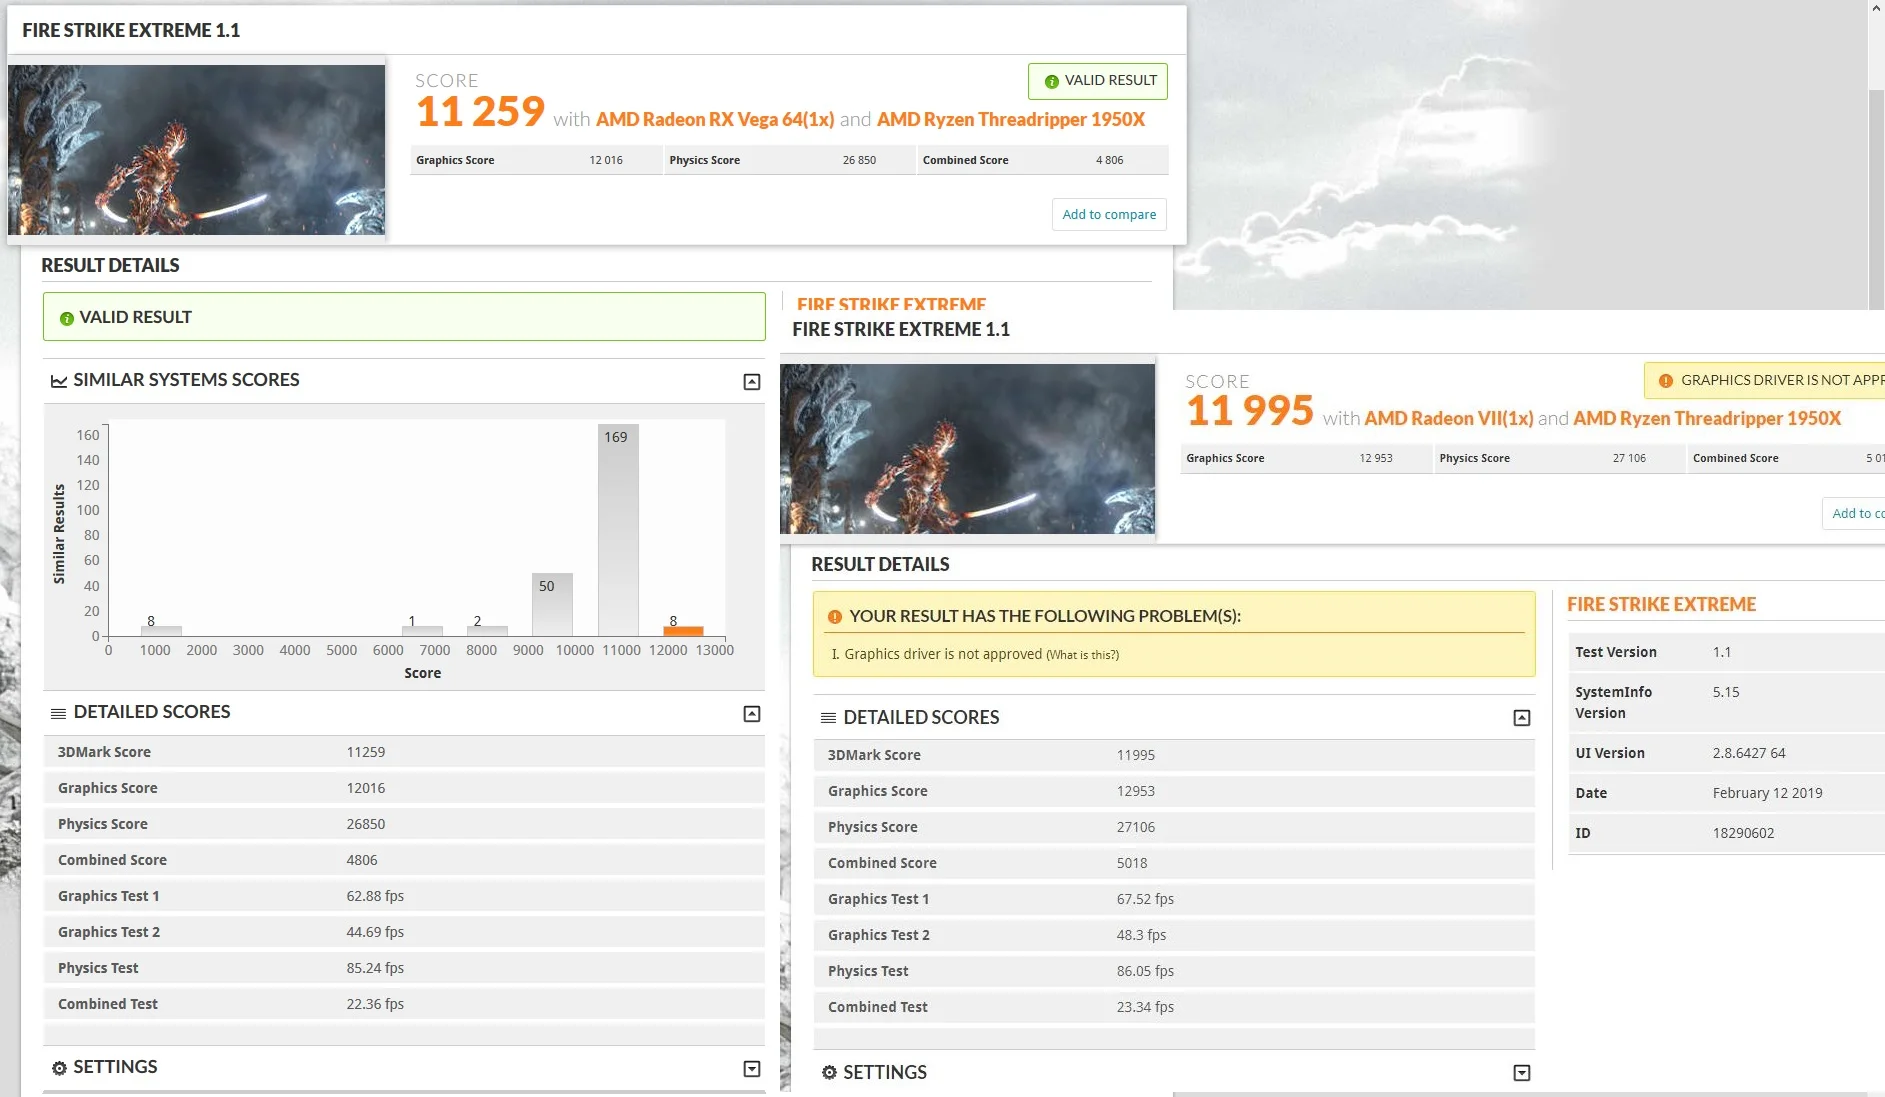The height and width of the screenshot is (1097, 1885).
Task: Click the big 11 995 score number
Action: (x=1250, y=411)
